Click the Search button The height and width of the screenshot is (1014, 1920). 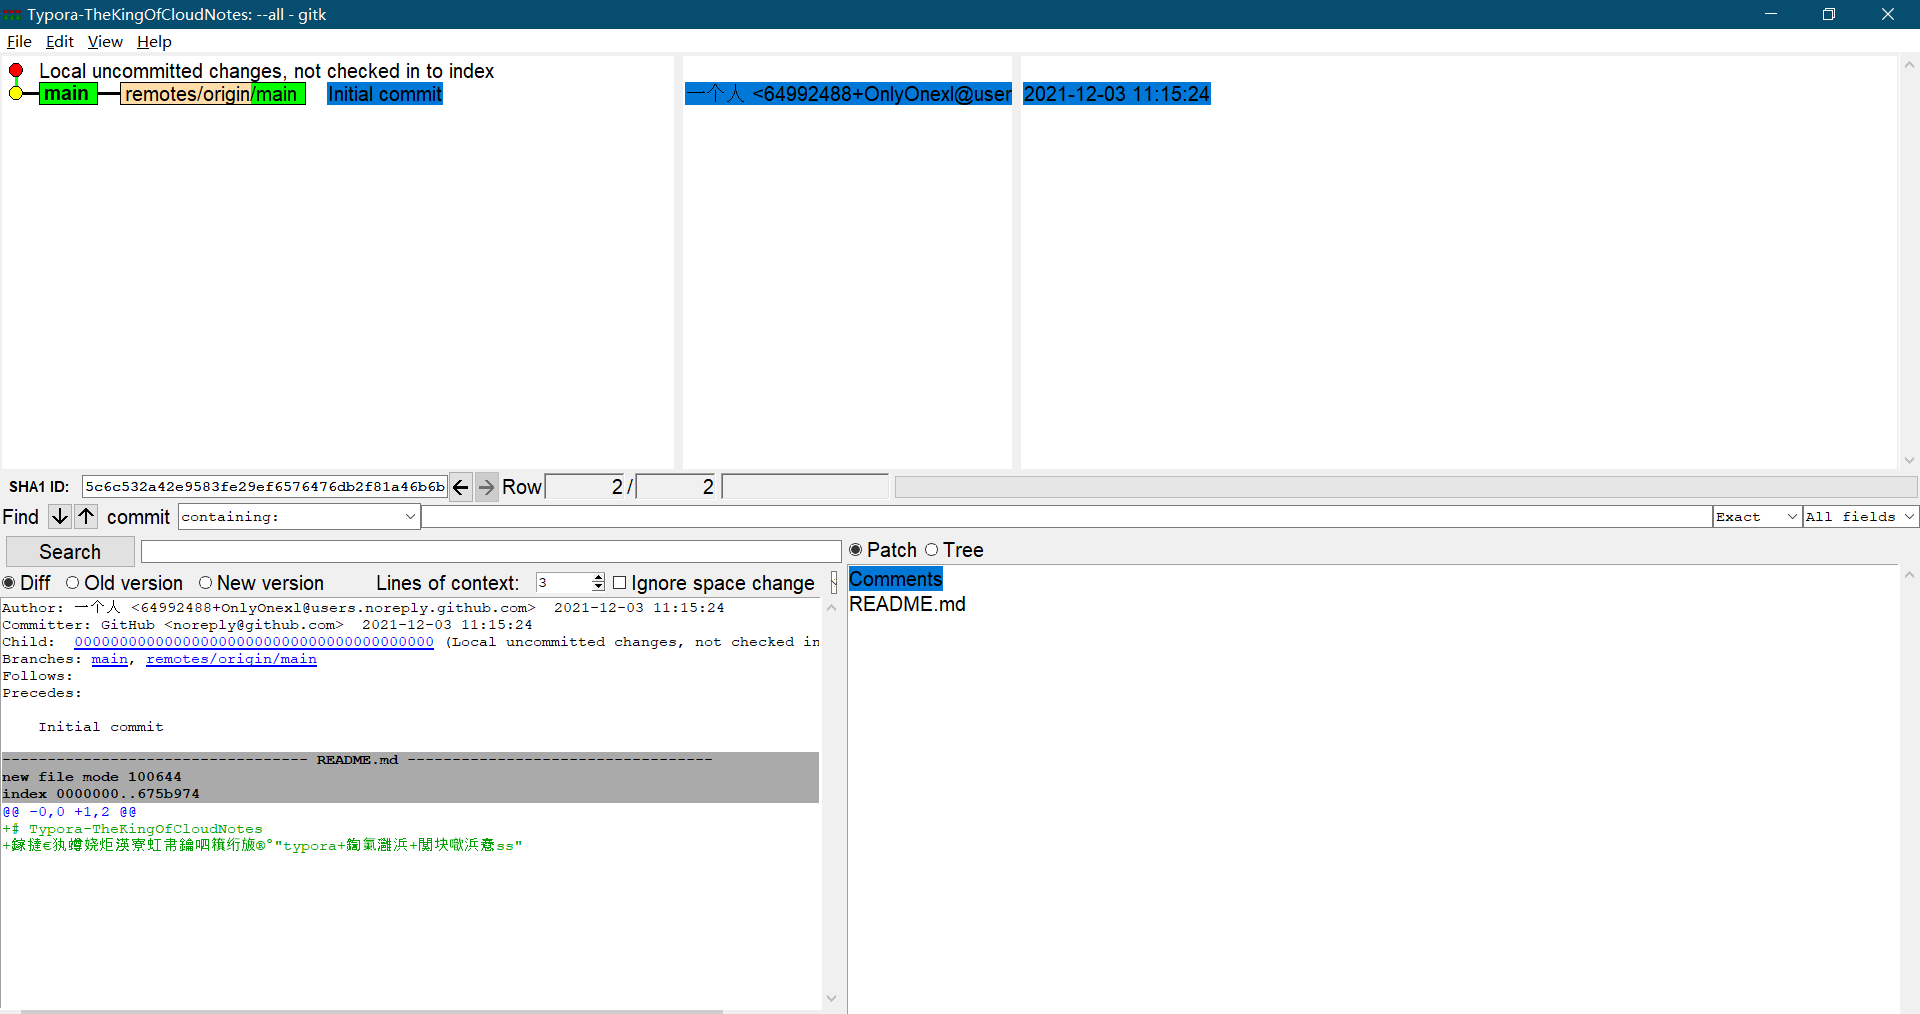[x=70, y=552]
